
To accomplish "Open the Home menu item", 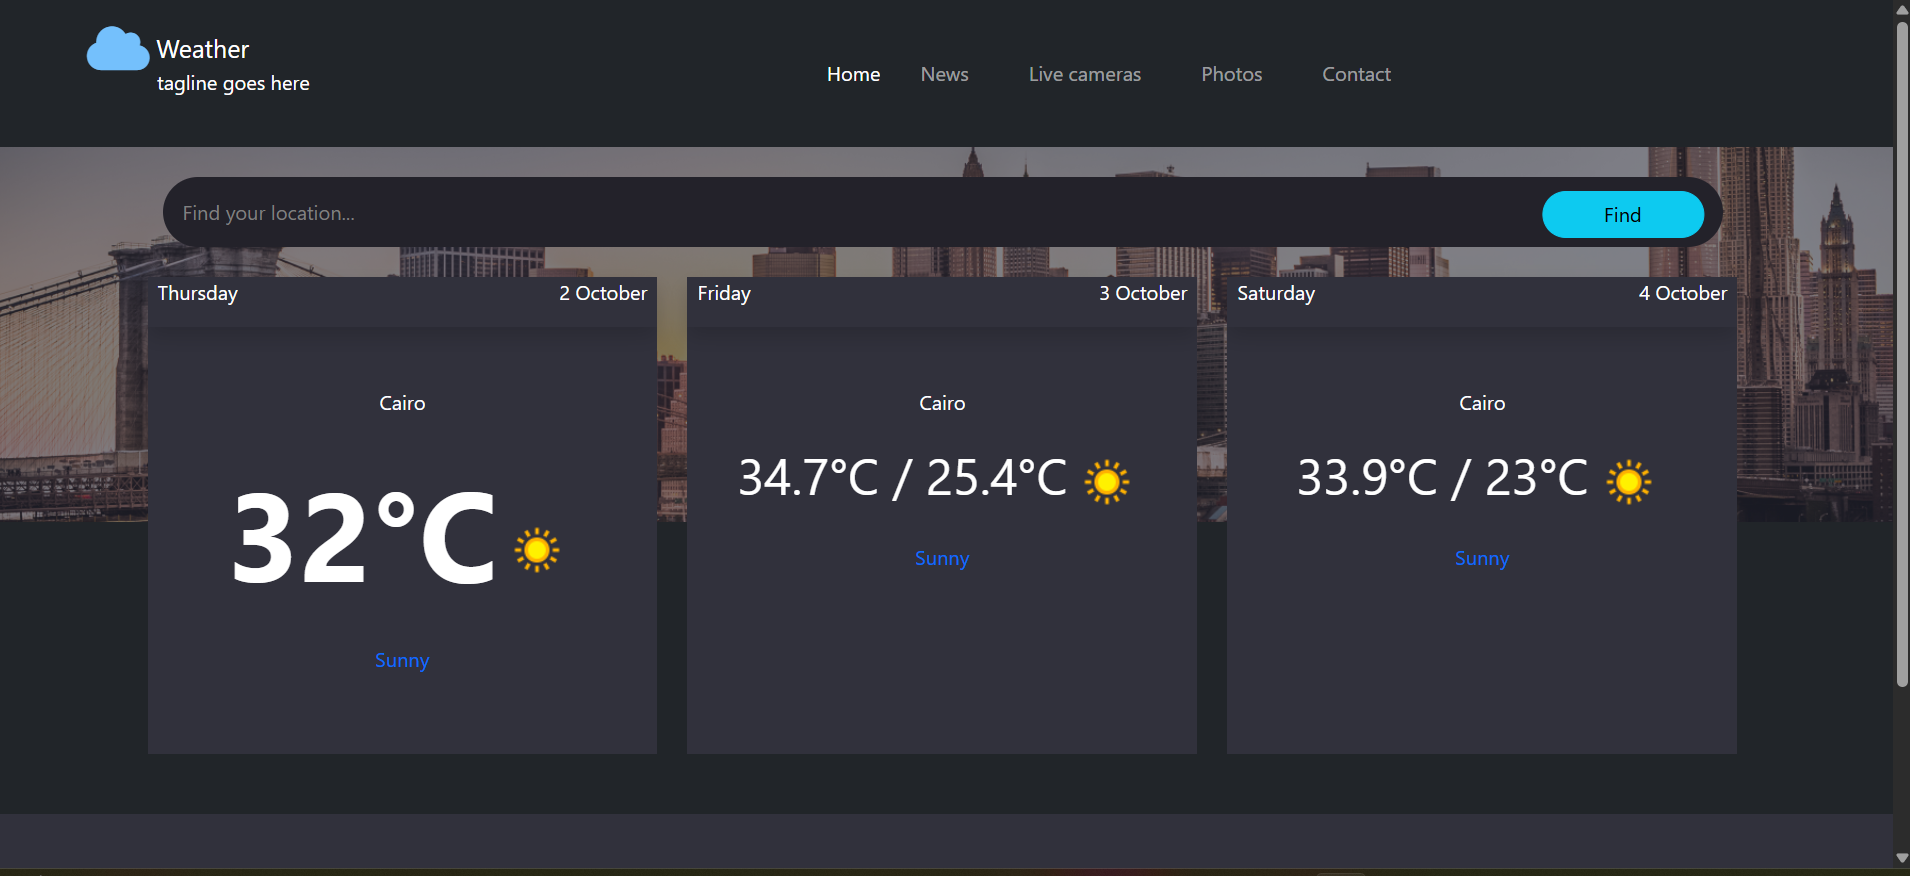I will coord(853,75).
